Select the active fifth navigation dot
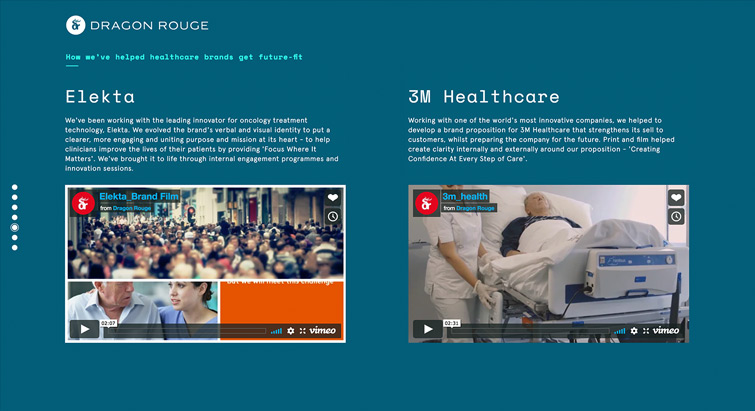Image resolution: width=755 pixels, height=411 pixels. coord(14,227)
